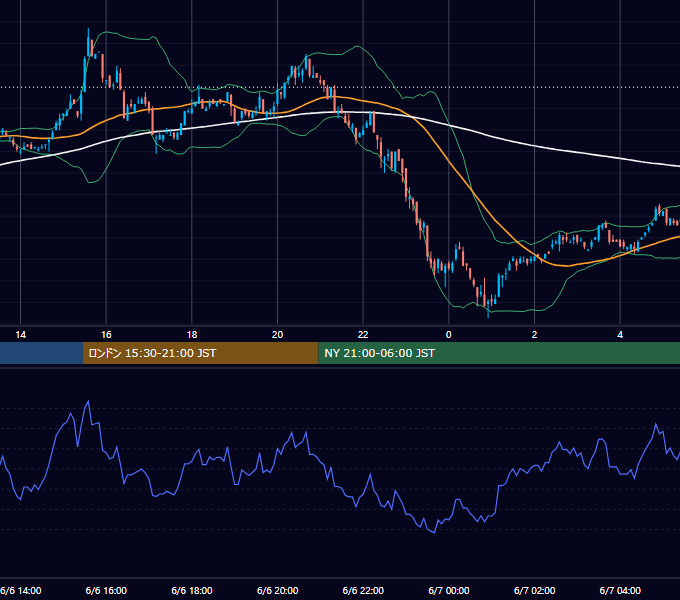The height and width of the screenshot is (600, 680).
Task: Select the ロンドン 15:30-21:00 JST session bar
Action: [200, 353]
